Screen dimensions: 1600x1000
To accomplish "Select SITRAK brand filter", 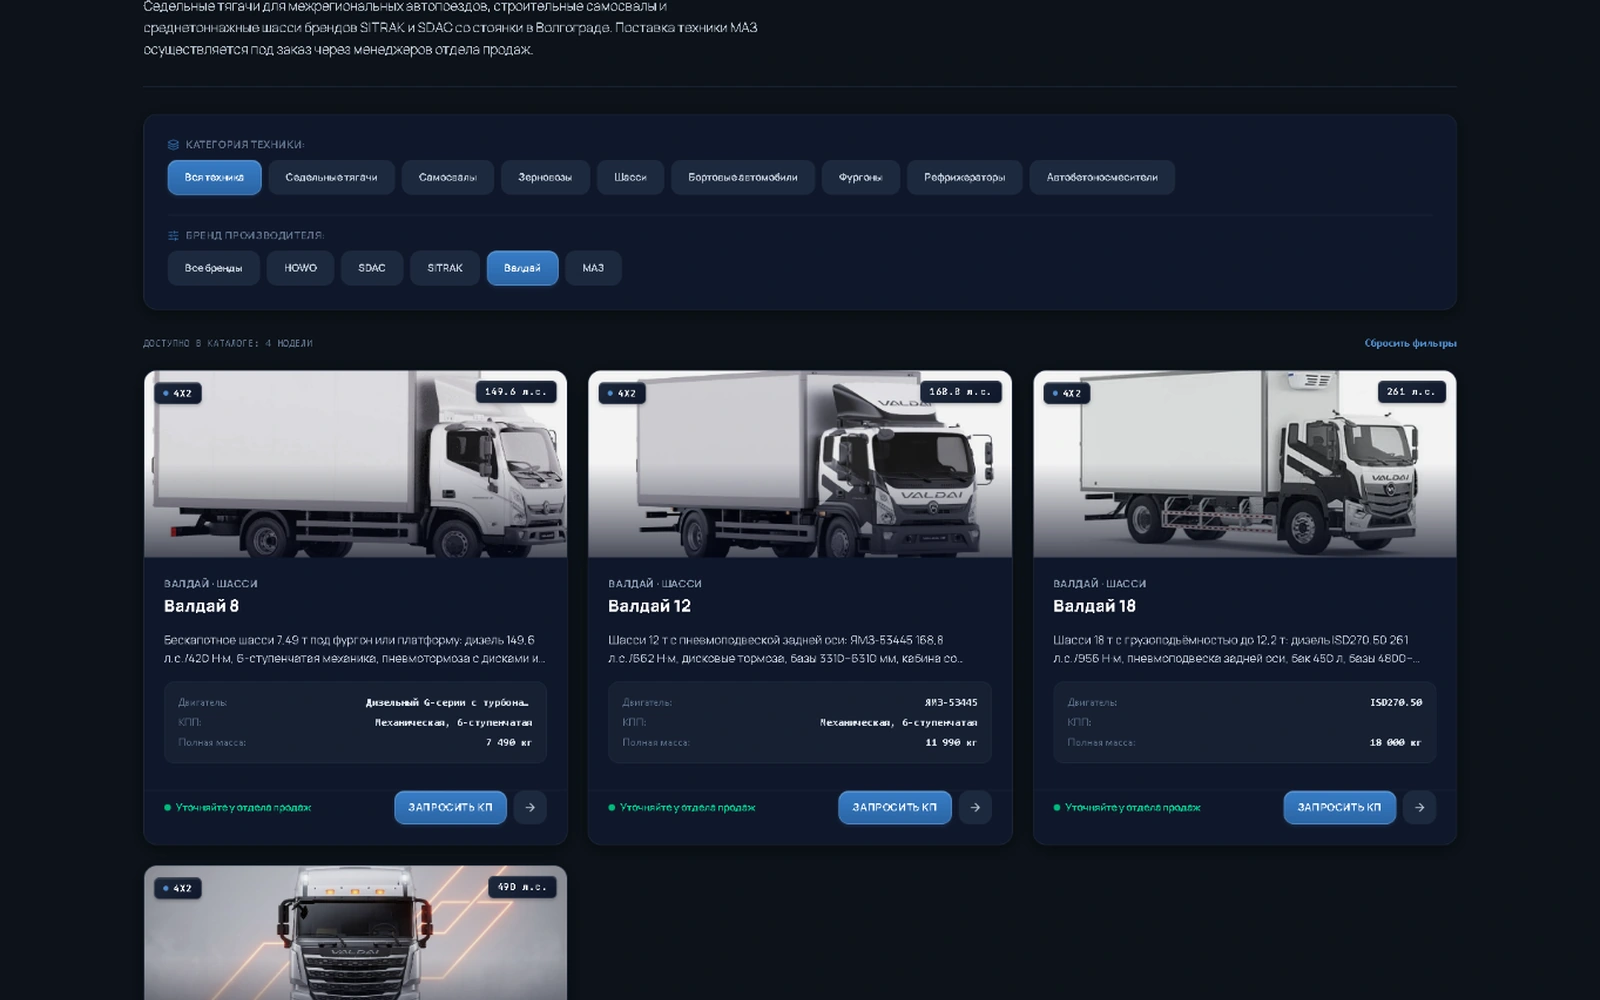I will 445,268.
